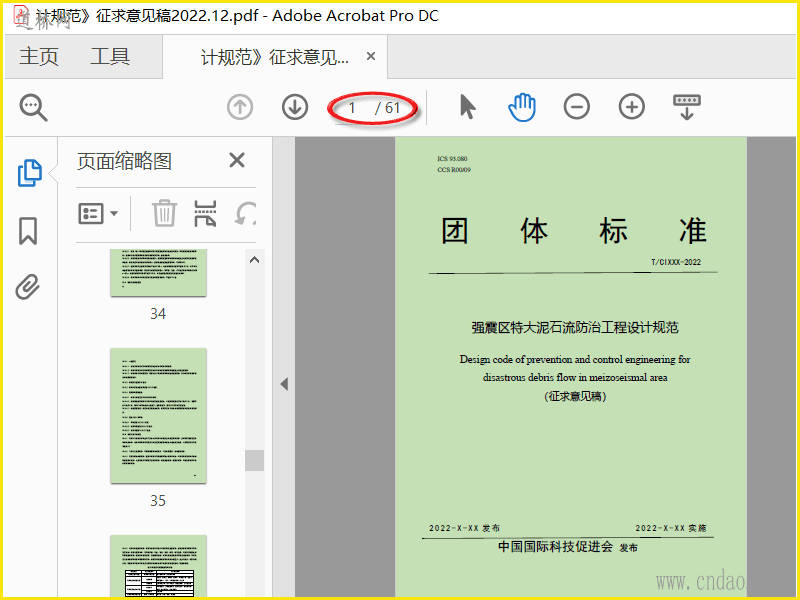Click the current page number field
800x600 pixels.
(x=352, y=108)
